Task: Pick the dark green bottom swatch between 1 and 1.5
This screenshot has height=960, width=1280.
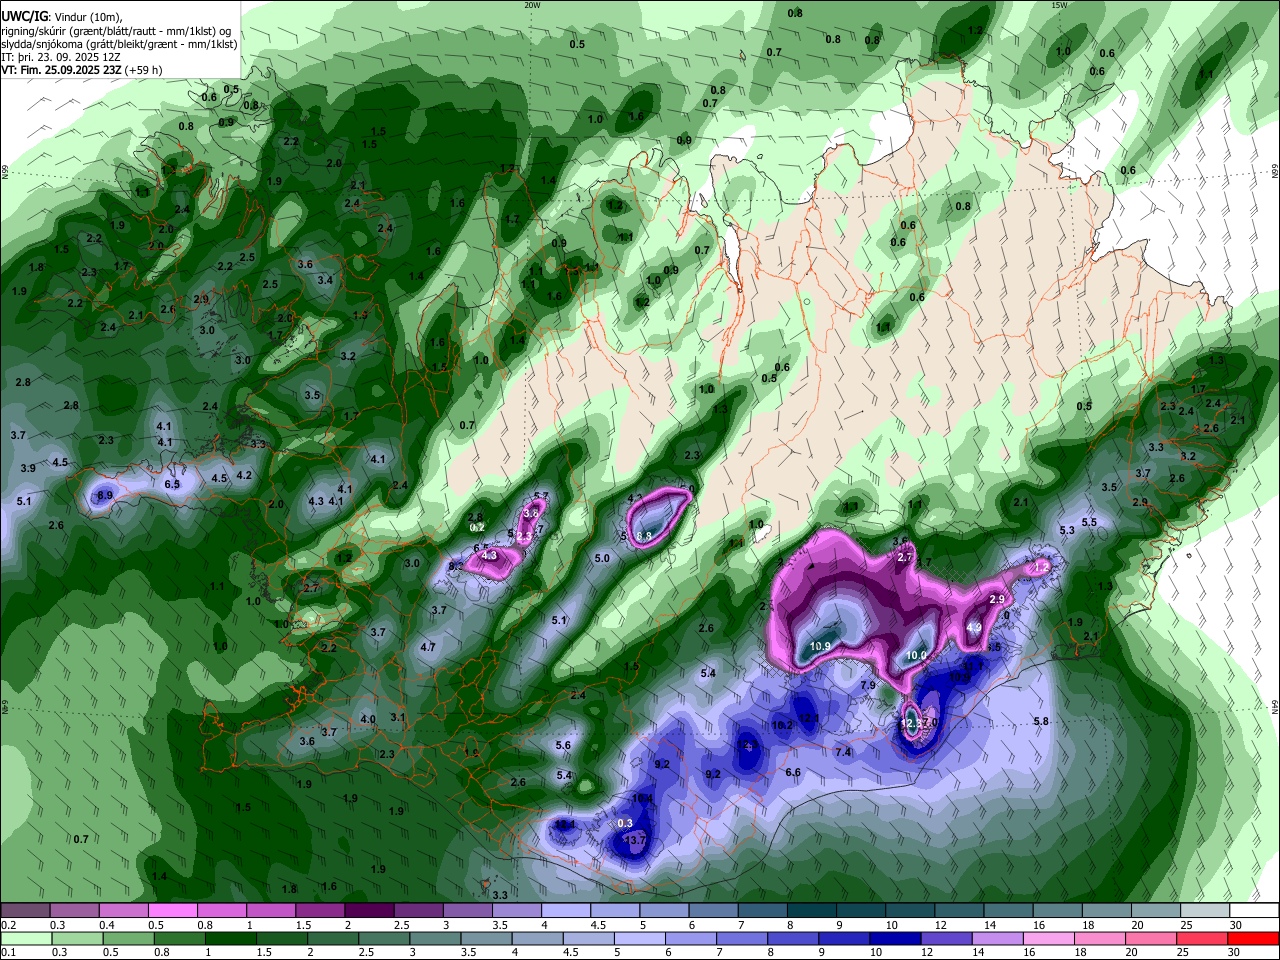Action: click(x=231, y=939)
